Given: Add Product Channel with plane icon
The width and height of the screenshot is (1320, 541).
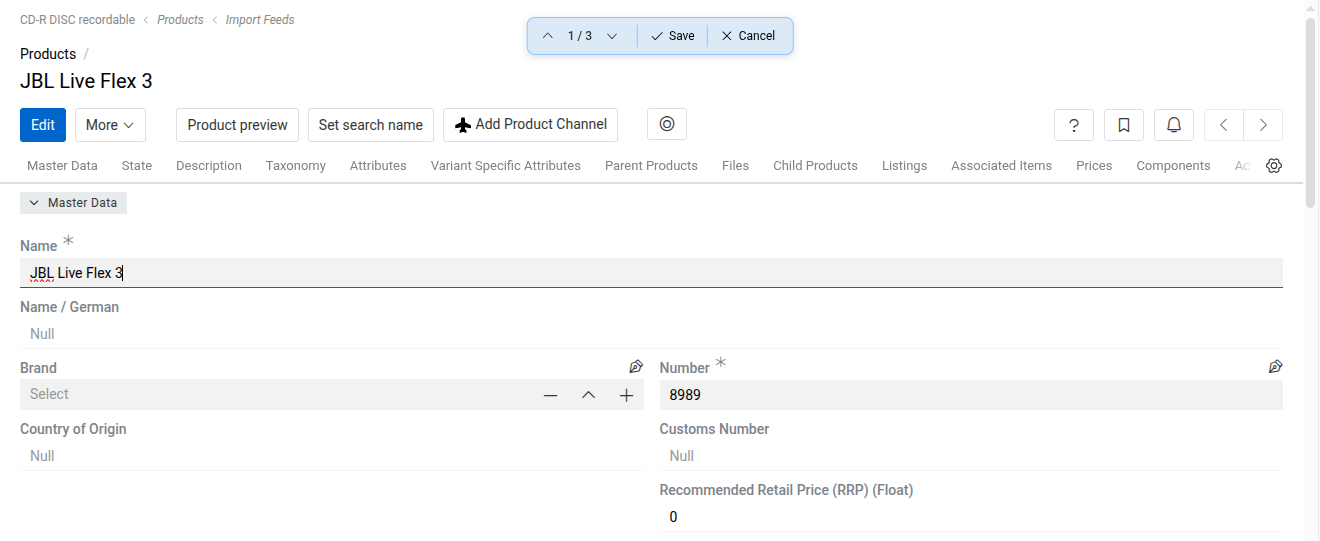Looking at the screenshot, I should click(530, 125).
